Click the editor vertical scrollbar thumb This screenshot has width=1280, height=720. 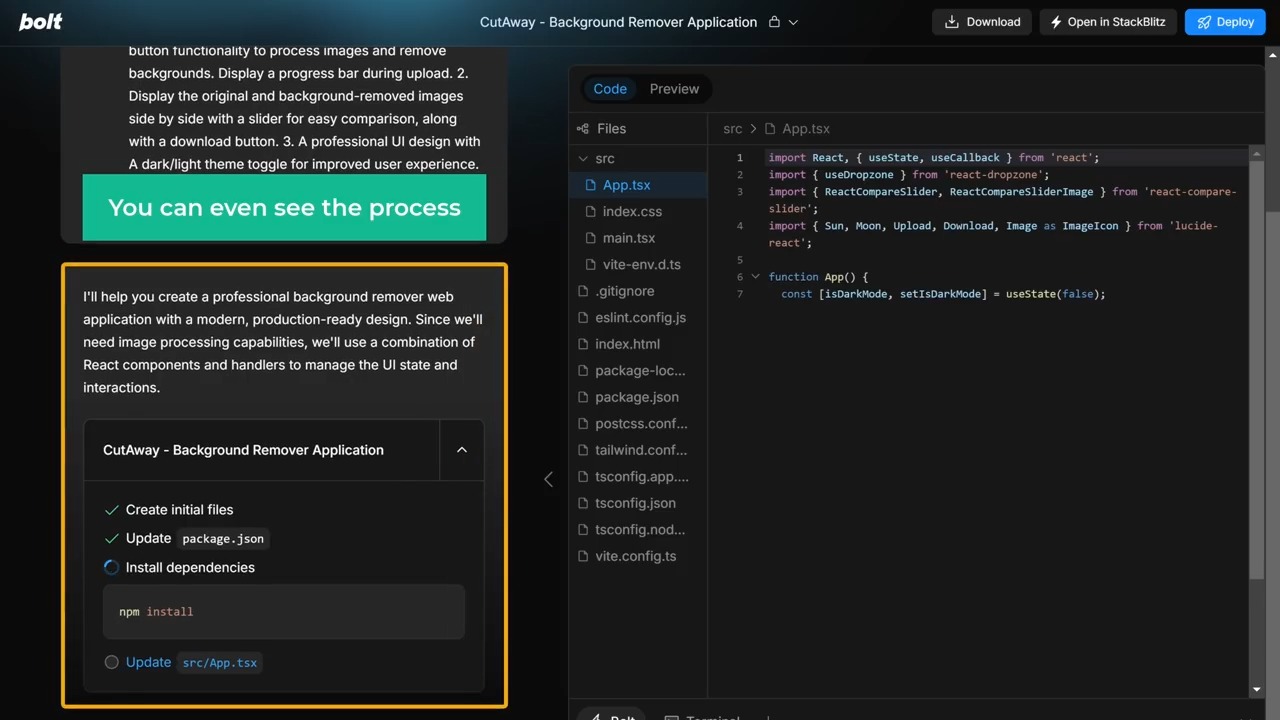[1257, 369]
